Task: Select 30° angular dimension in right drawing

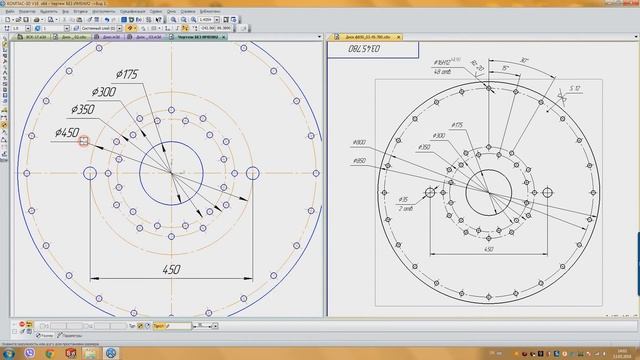Action: pos(524,60)
